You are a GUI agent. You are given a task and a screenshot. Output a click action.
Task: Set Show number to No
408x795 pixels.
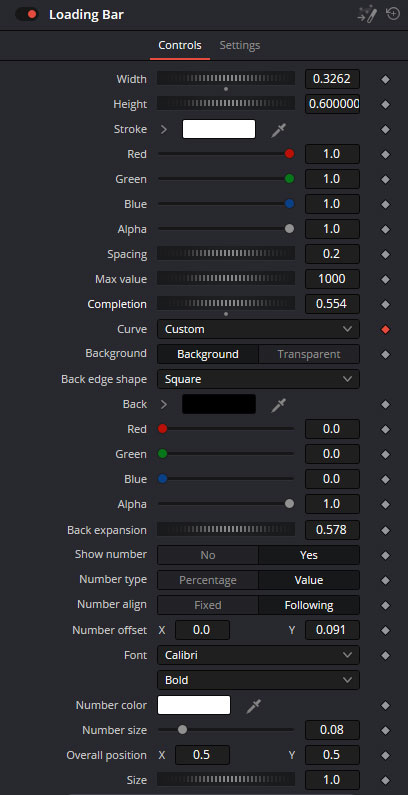(208, 555)
